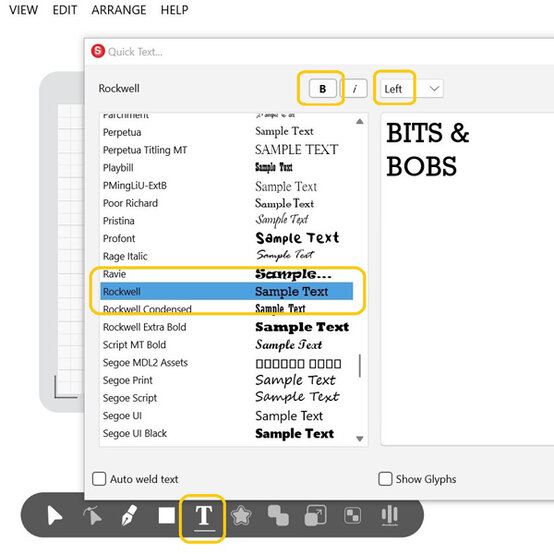Screen dimensions: 554x554
Task: Choose the Rockwell Extra Bold font
Action: [226, 327]
